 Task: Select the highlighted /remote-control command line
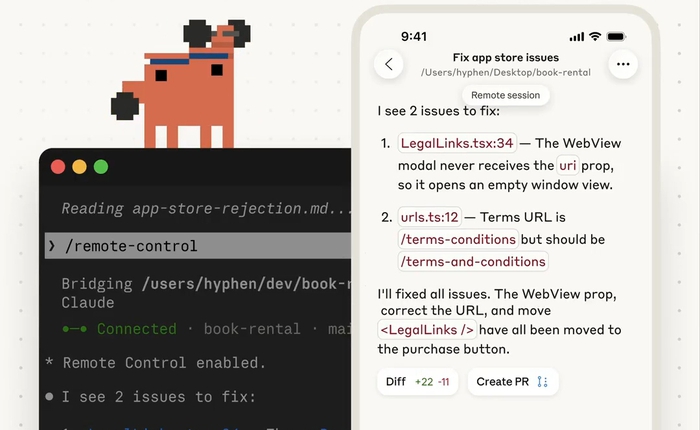click(200, 246)
